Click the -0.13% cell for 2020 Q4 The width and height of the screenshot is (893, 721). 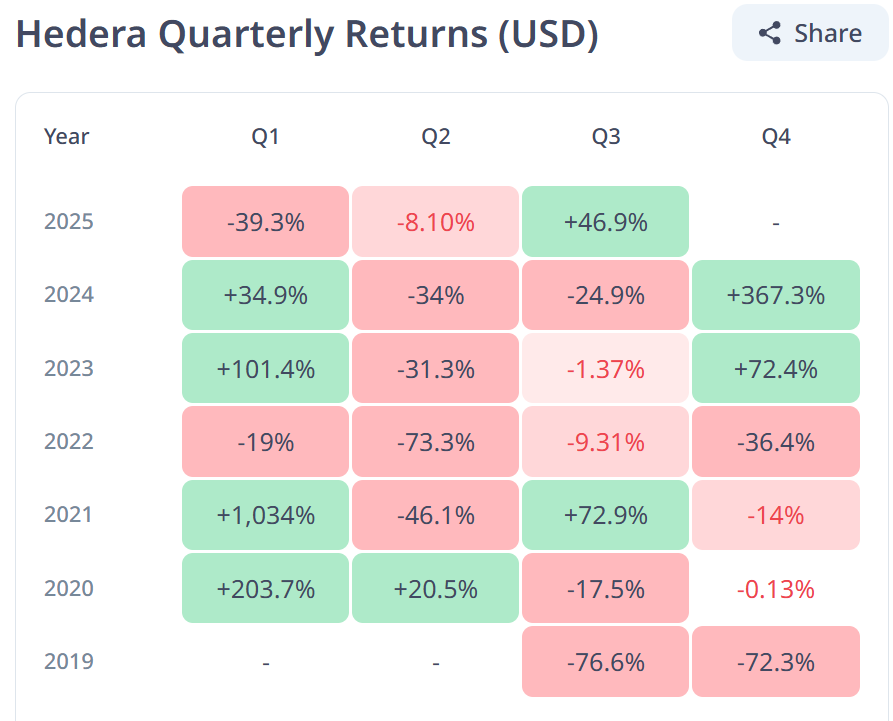click(775, 588)
